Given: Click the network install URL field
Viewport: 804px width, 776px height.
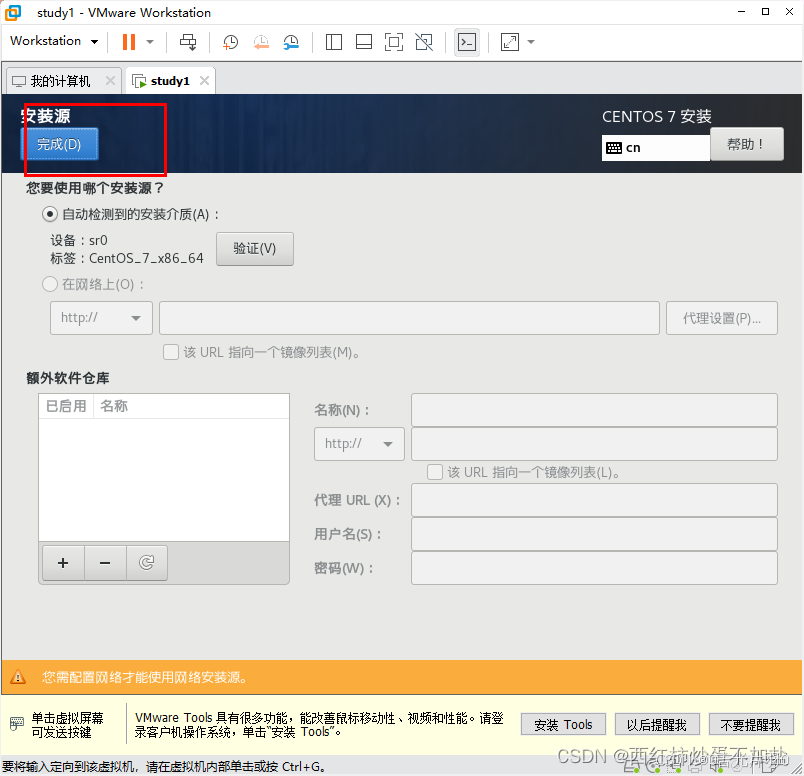Looking at the screenshot, I should pyautogui.click(x=409, y=318).
